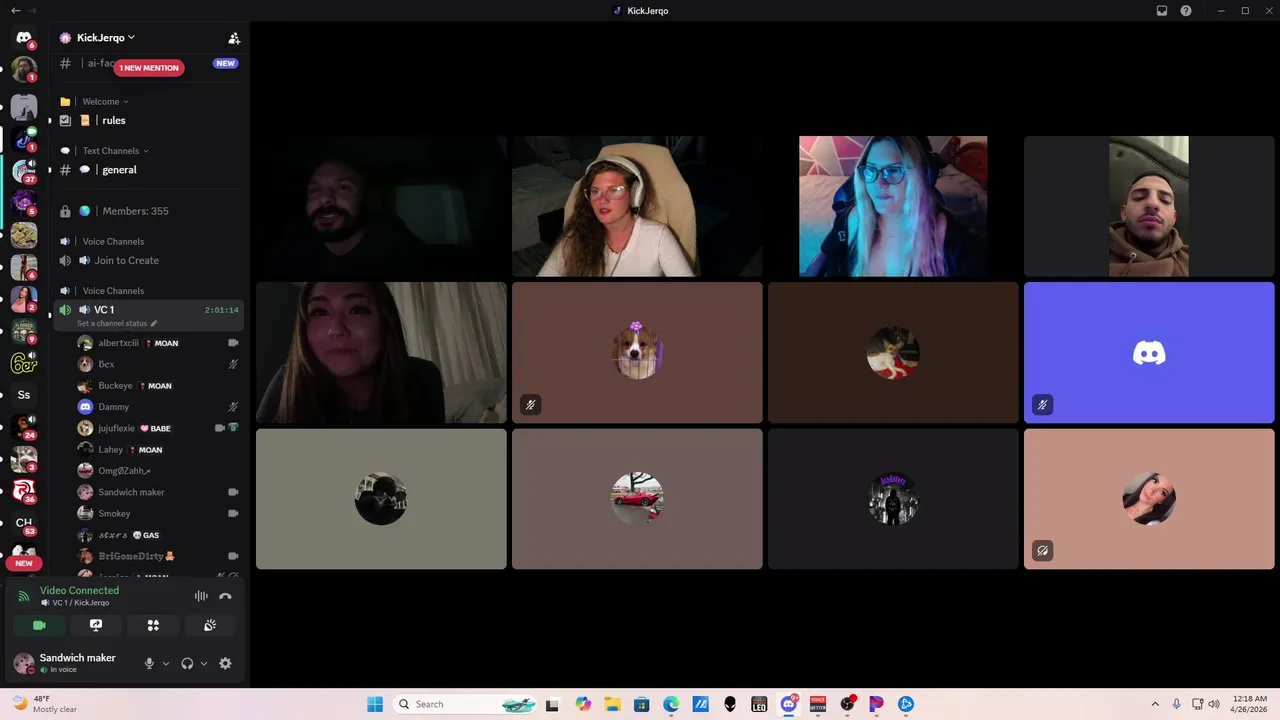Toggle camera off with the green video button
Screen dimensions: 1280x720
pos(39,625)
